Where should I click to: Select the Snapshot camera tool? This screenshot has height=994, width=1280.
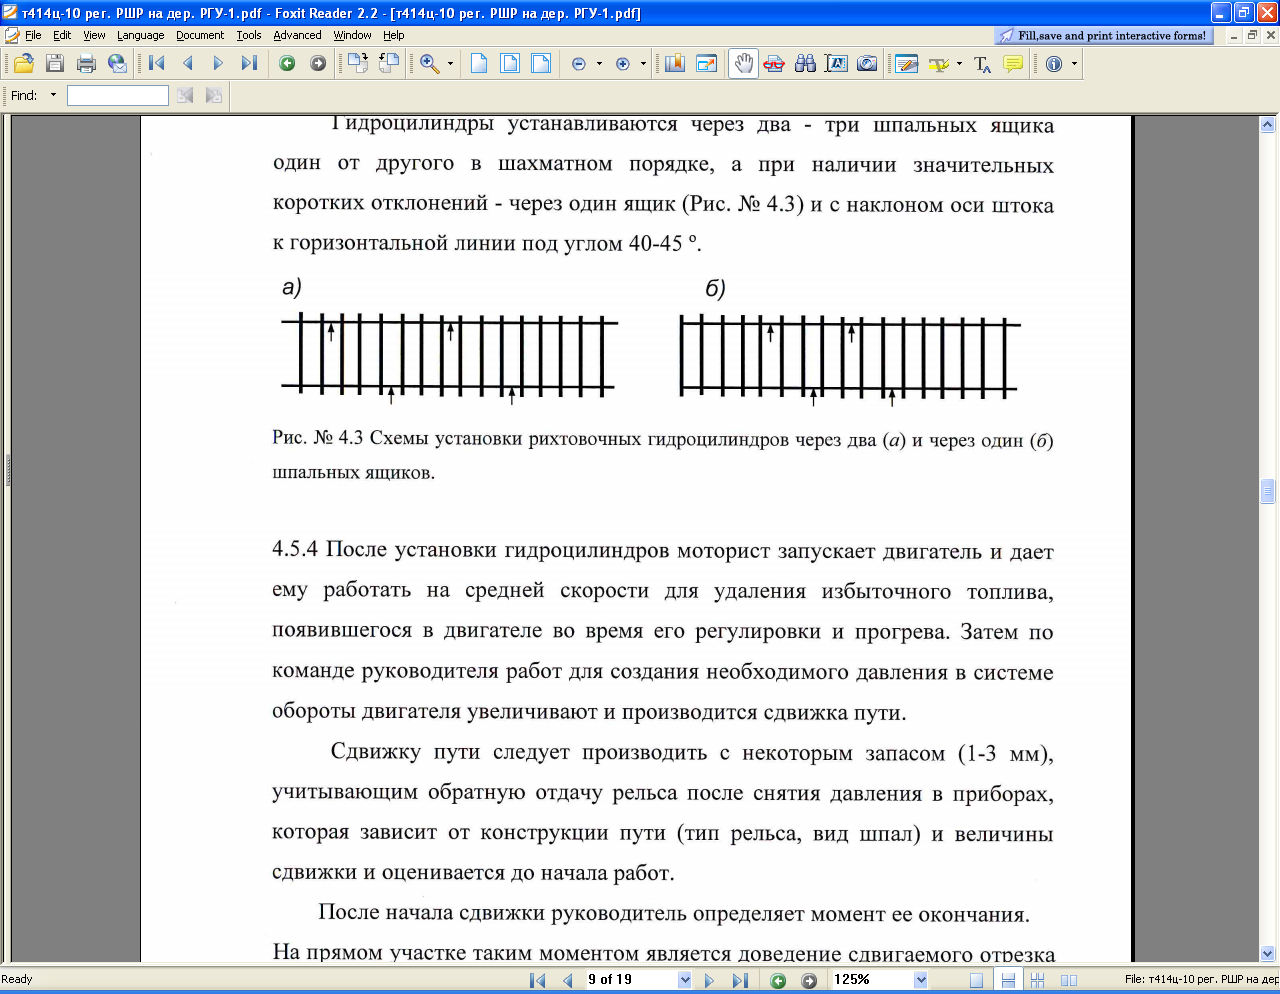[867, 64]
